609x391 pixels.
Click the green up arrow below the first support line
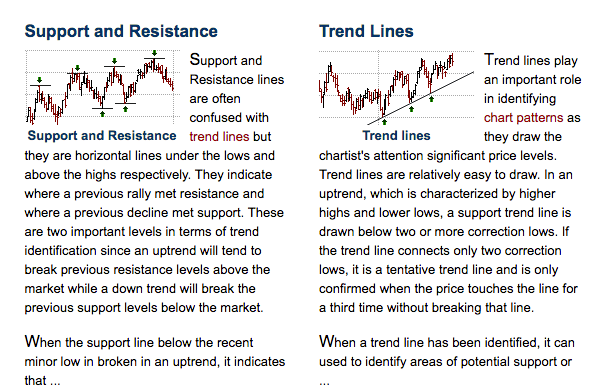(103, 114)
